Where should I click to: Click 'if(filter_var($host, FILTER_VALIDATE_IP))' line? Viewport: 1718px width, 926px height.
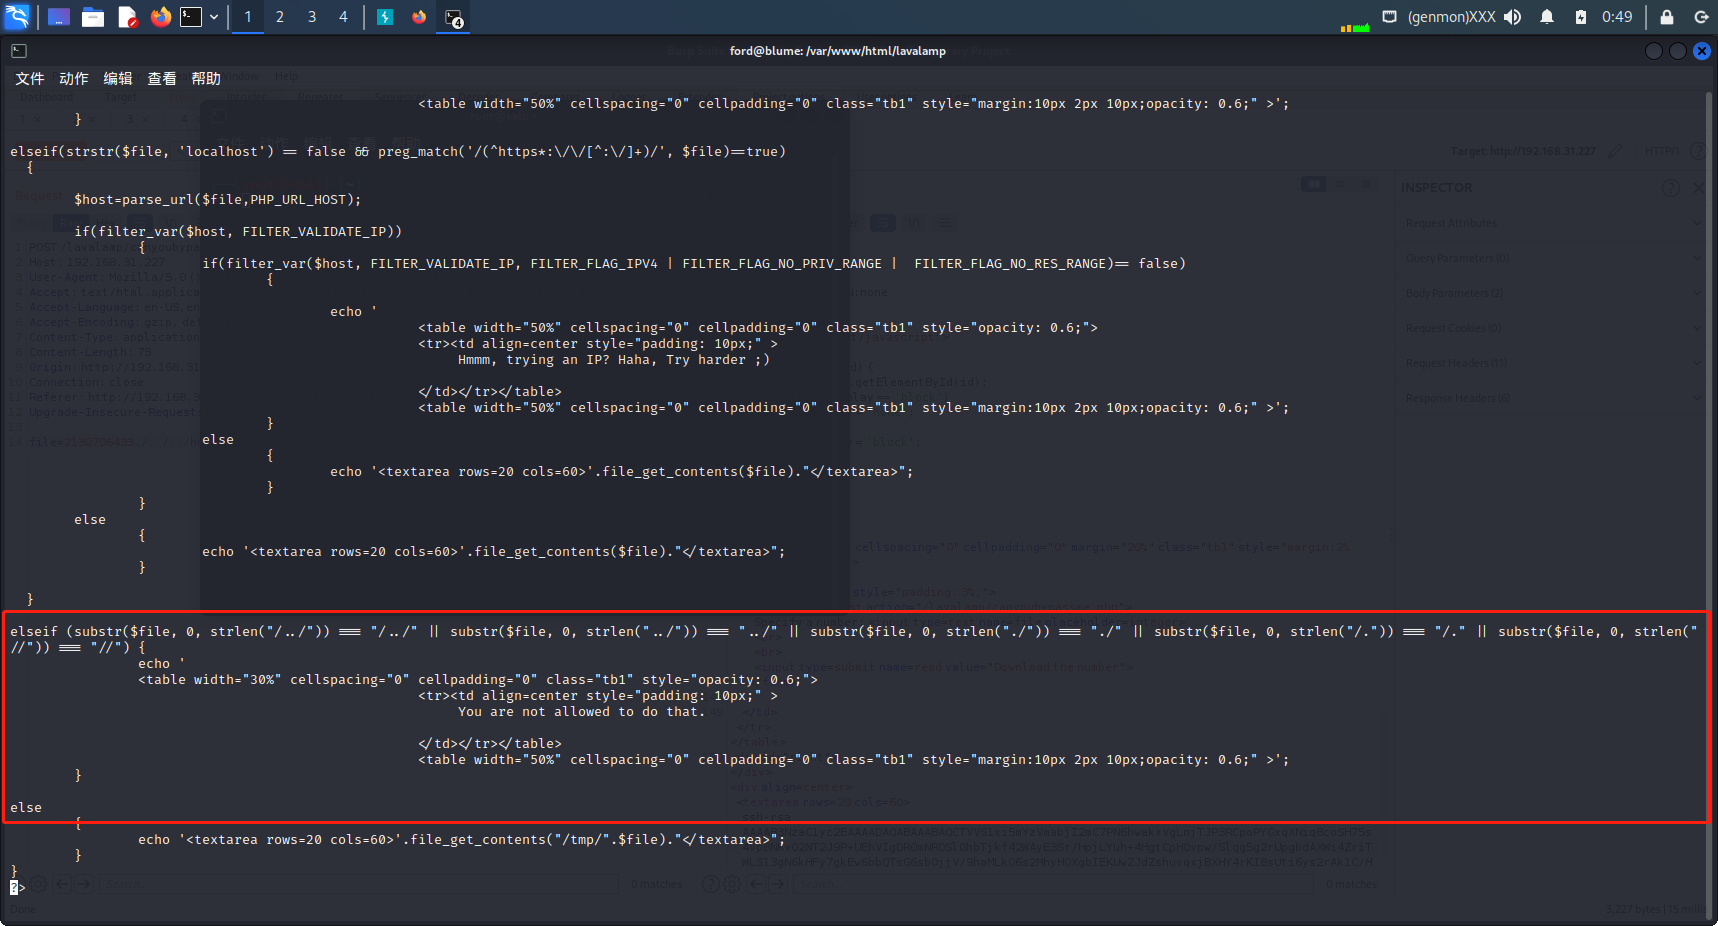[238, 232]
